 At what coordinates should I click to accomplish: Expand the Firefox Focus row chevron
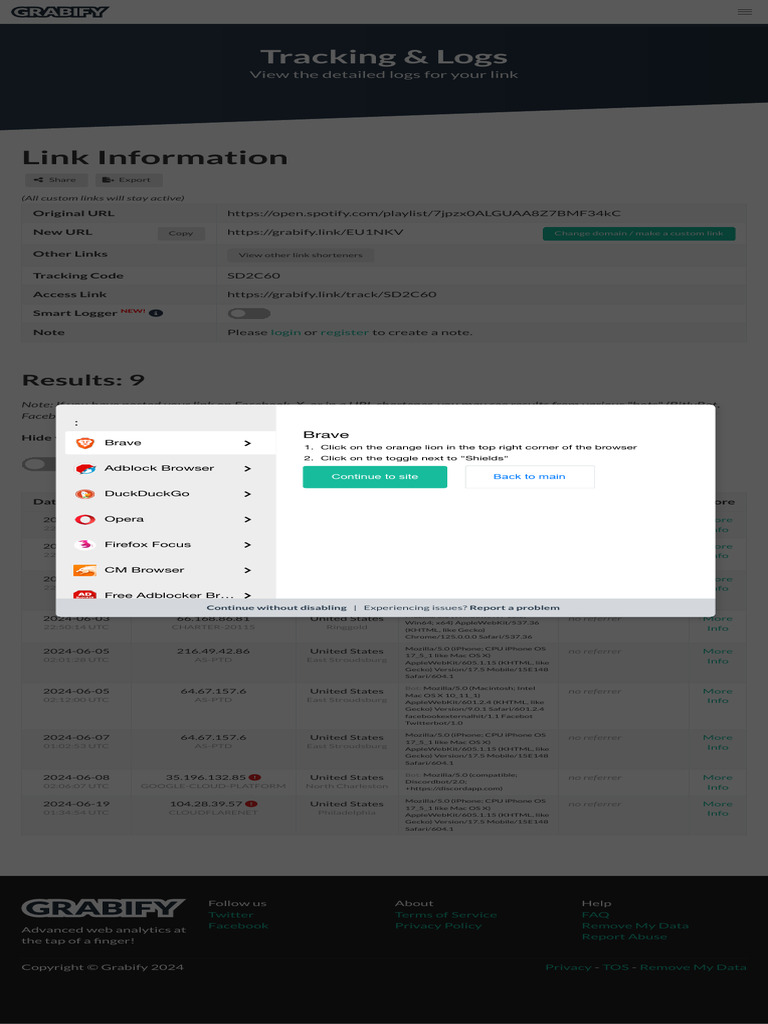pyautogui.click(x=248, y=545)
